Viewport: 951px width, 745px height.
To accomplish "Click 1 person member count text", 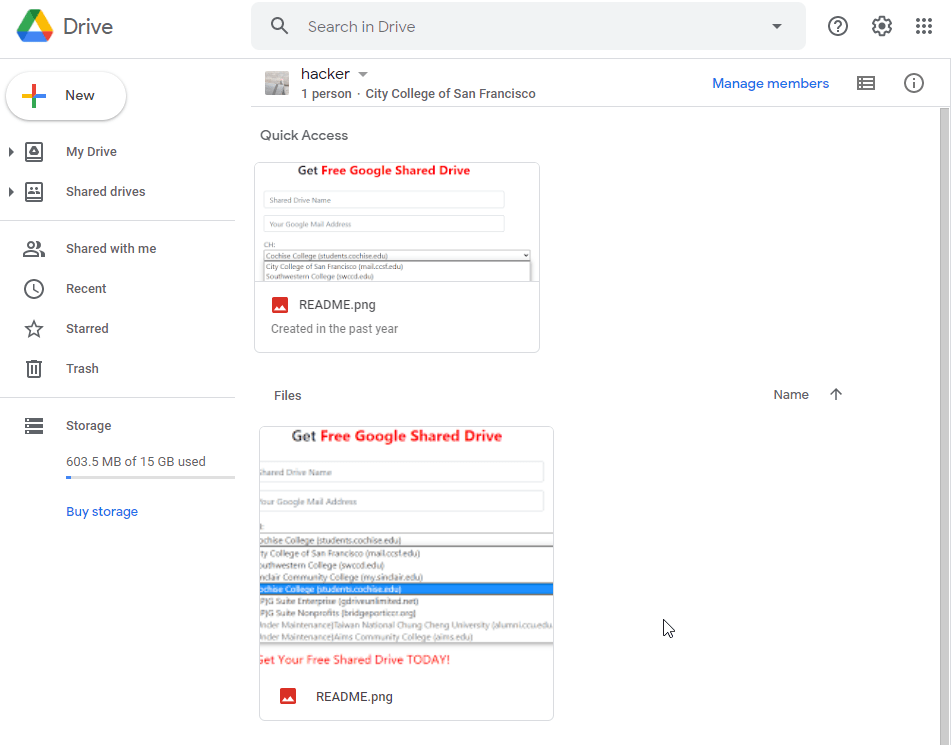I will (326, 93).
